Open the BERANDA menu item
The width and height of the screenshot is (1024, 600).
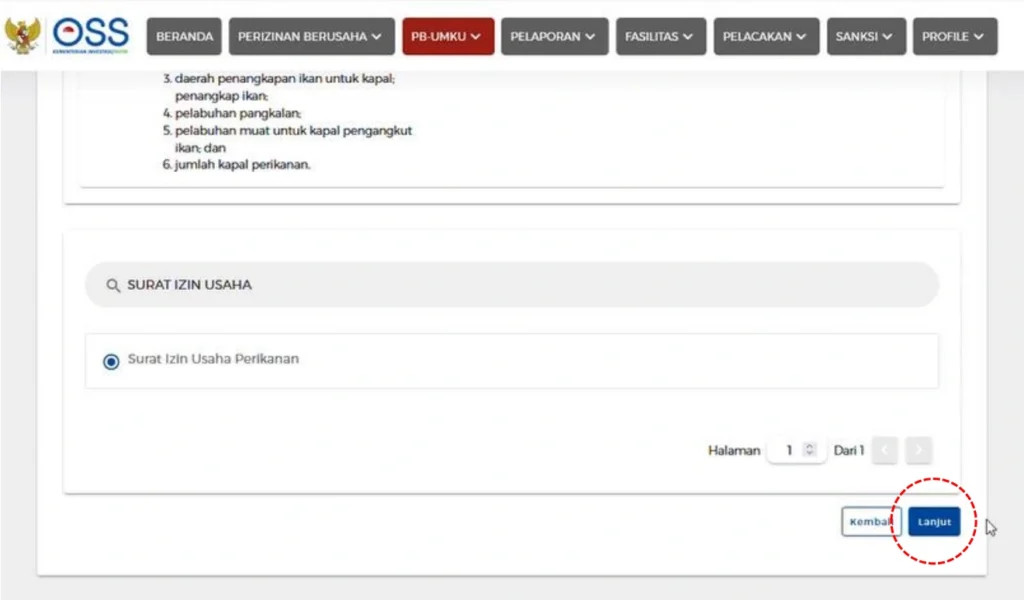pyautogui.click(x=184, y=37)
